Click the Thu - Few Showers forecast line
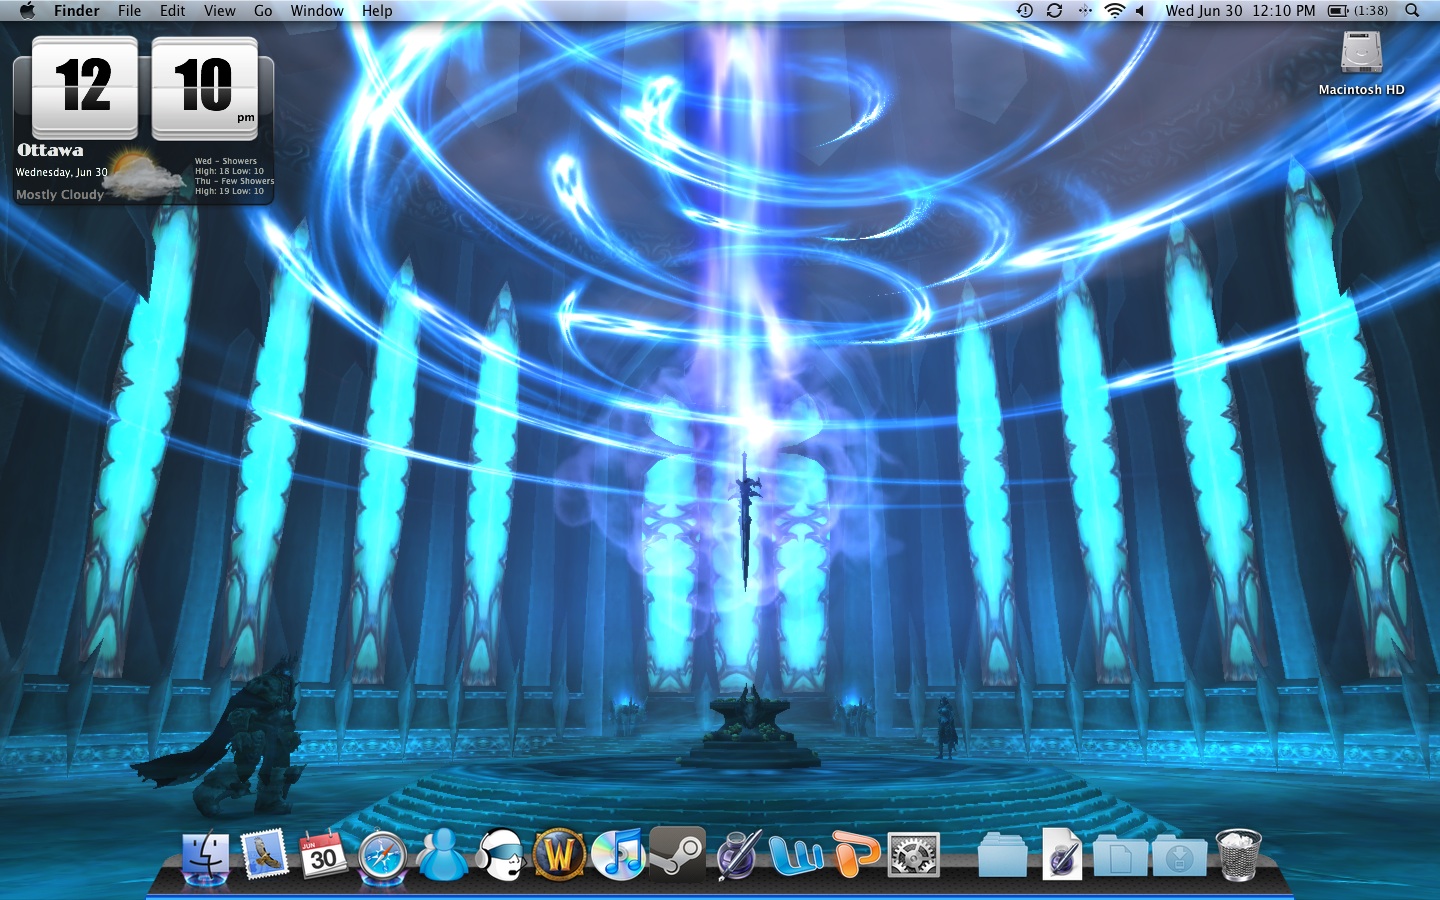1440x900 pixels. coord(234,181)
